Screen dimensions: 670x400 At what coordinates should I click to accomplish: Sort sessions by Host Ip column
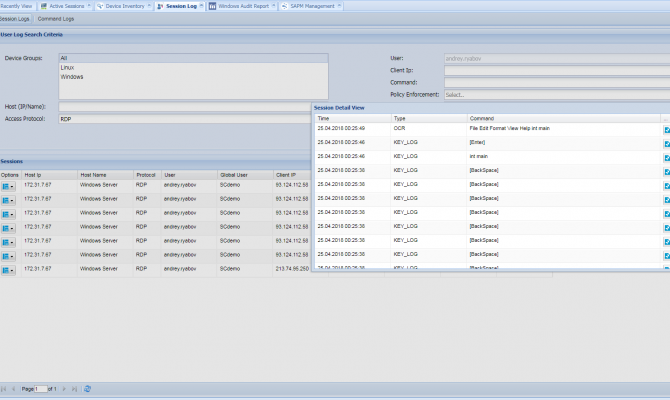[x=50, y=175]
